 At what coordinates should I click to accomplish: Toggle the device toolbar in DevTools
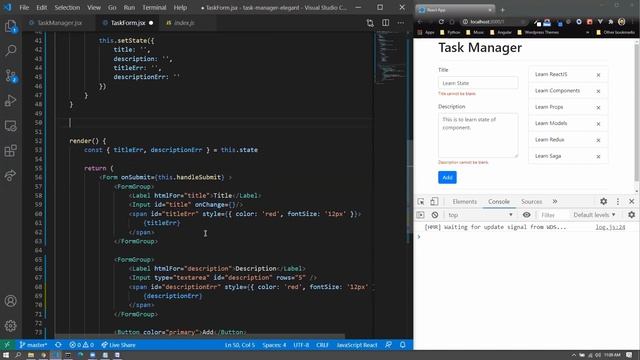coord(434,201)
